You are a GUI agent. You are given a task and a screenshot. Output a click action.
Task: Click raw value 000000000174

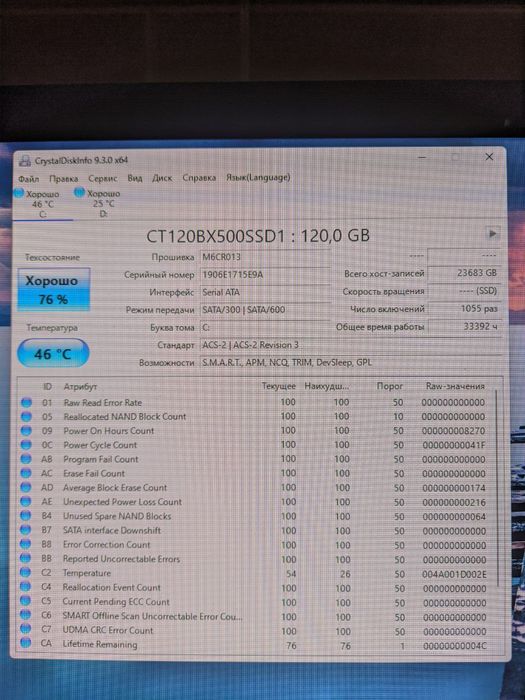tap(454, 488)
